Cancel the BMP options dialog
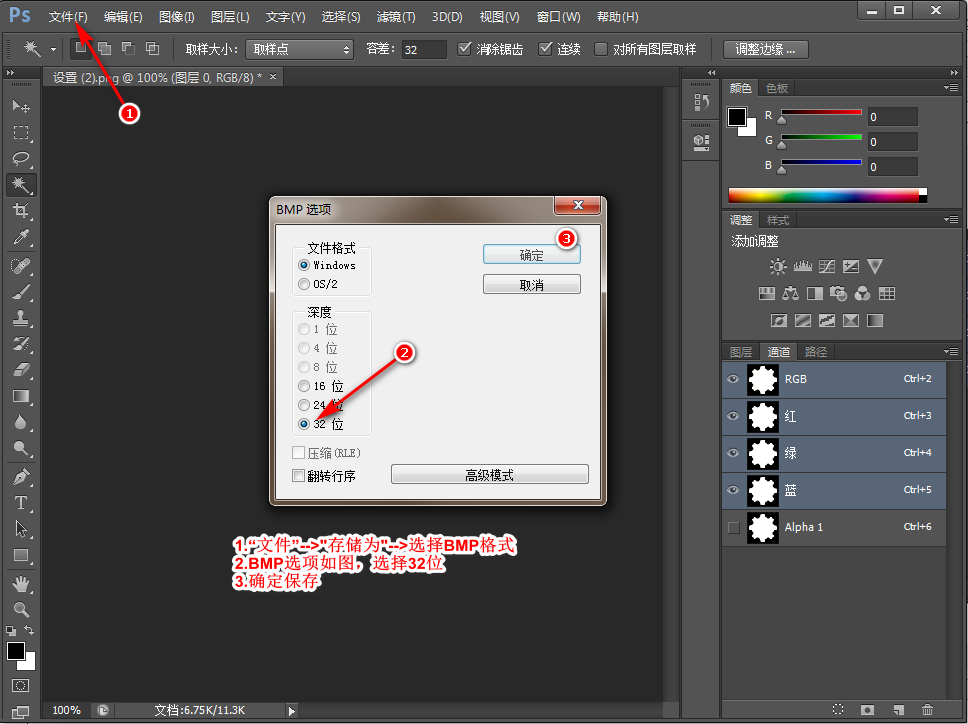The image size is (968, 724). (532, 285)
